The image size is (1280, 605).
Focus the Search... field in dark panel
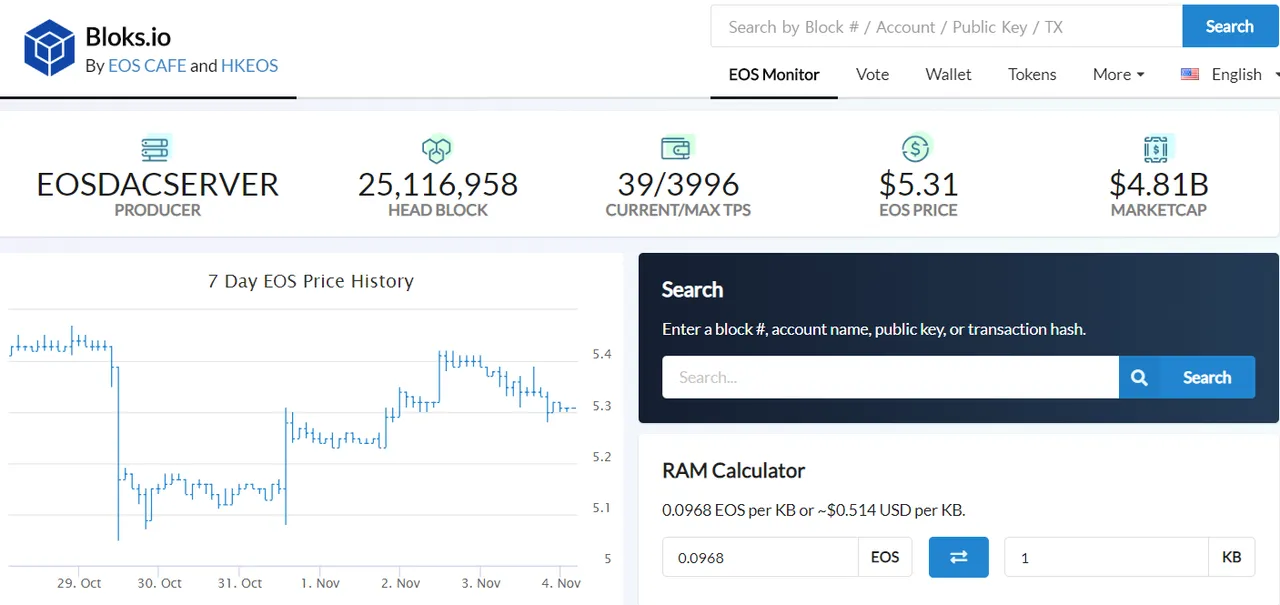pos(890,377)
